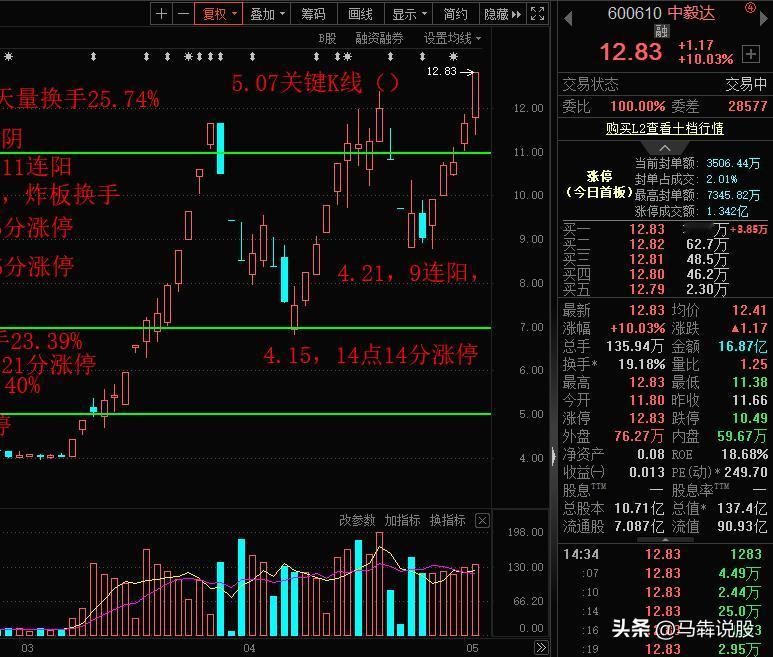Screen dimensions: 773x657
Task: Click the 隐藏 panel arrows button
Action: pyautogui.click(x=503, y=13)
